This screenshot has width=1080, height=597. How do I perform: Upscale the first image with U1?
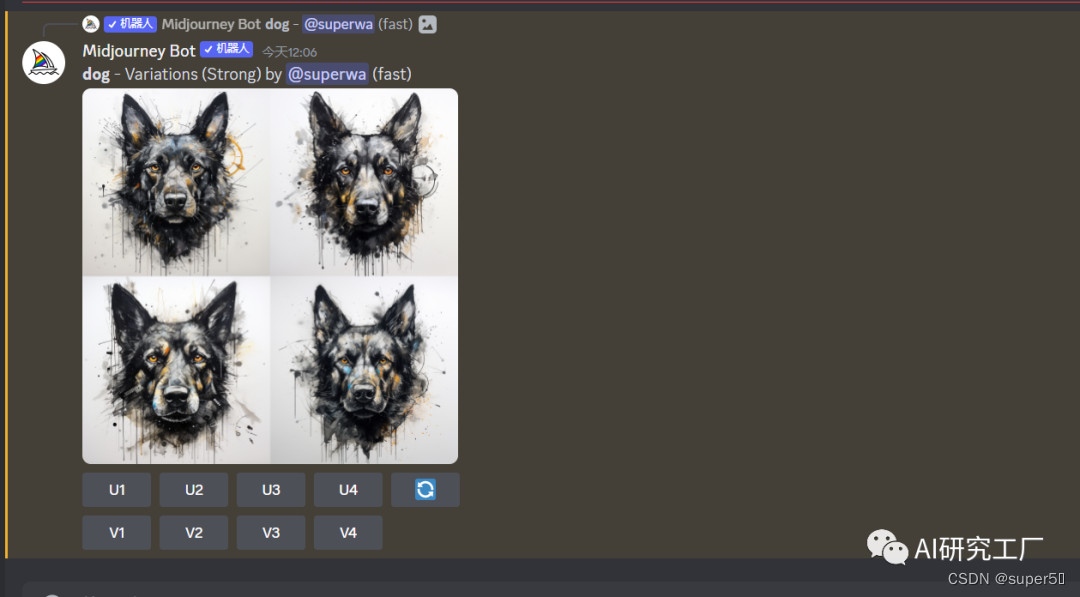point(116,490)
